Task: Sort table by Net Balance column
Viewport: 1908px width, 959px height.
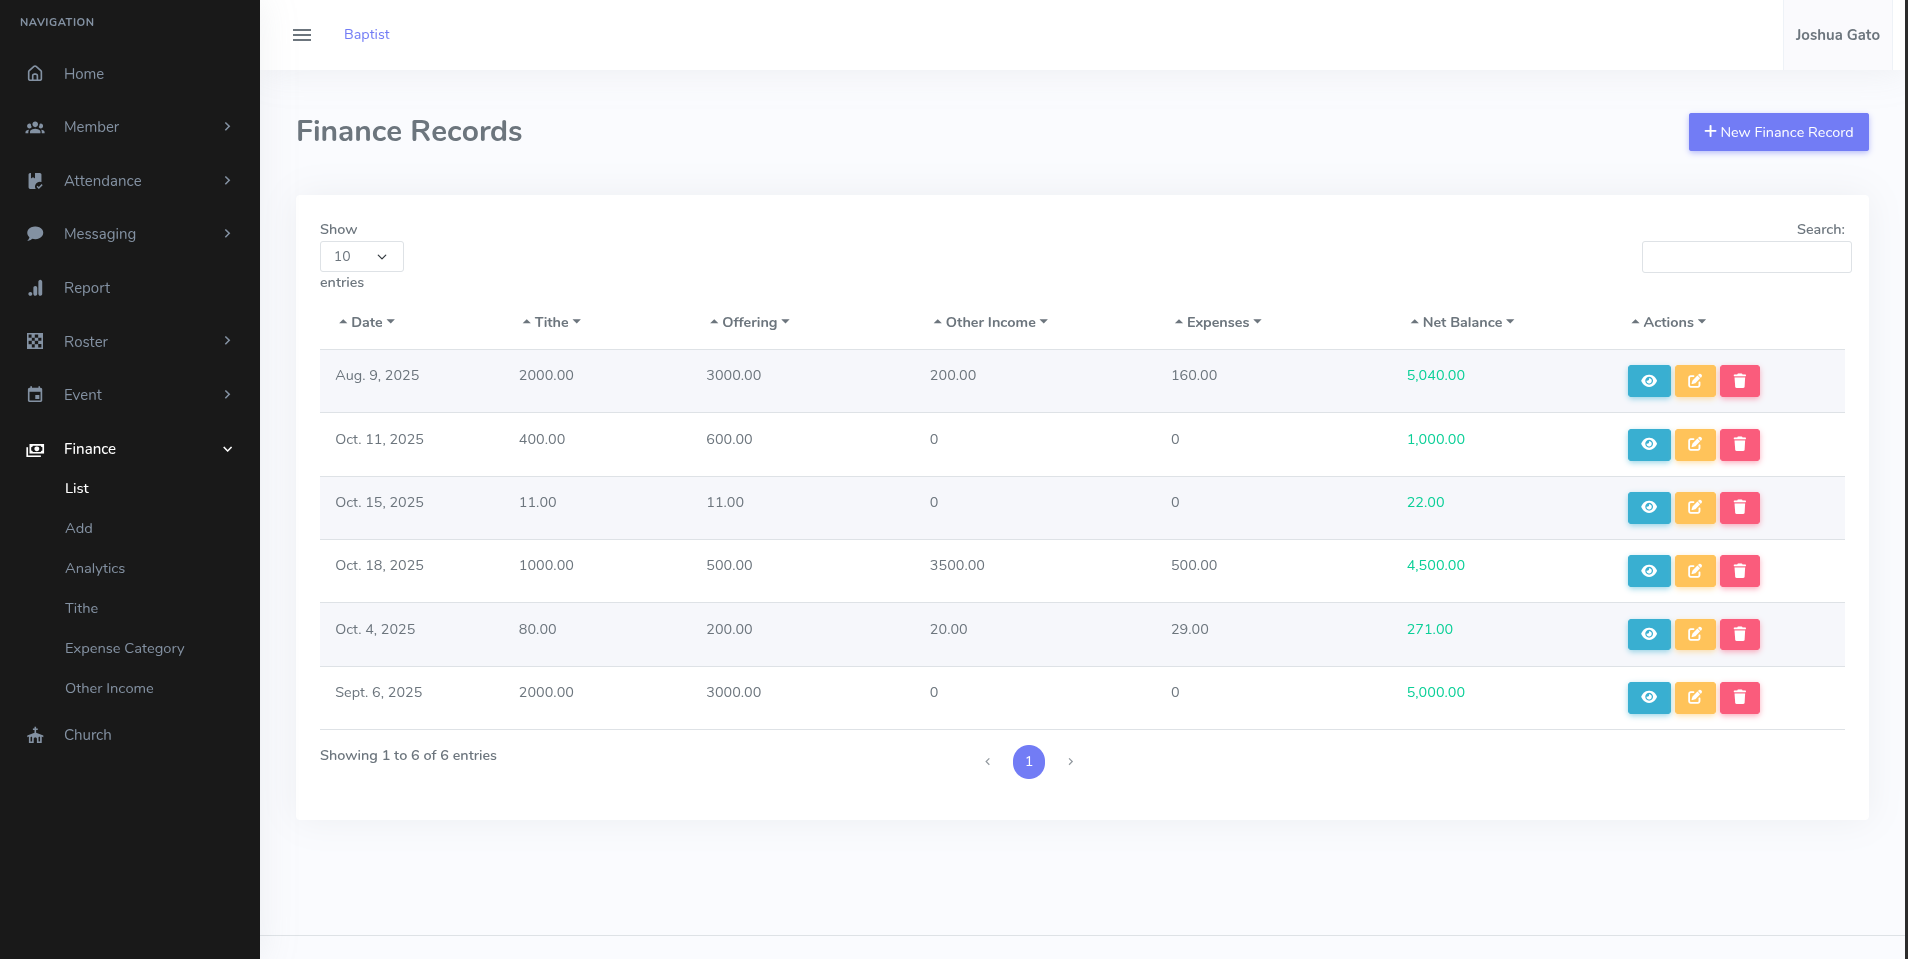Action: point(1461,322)
